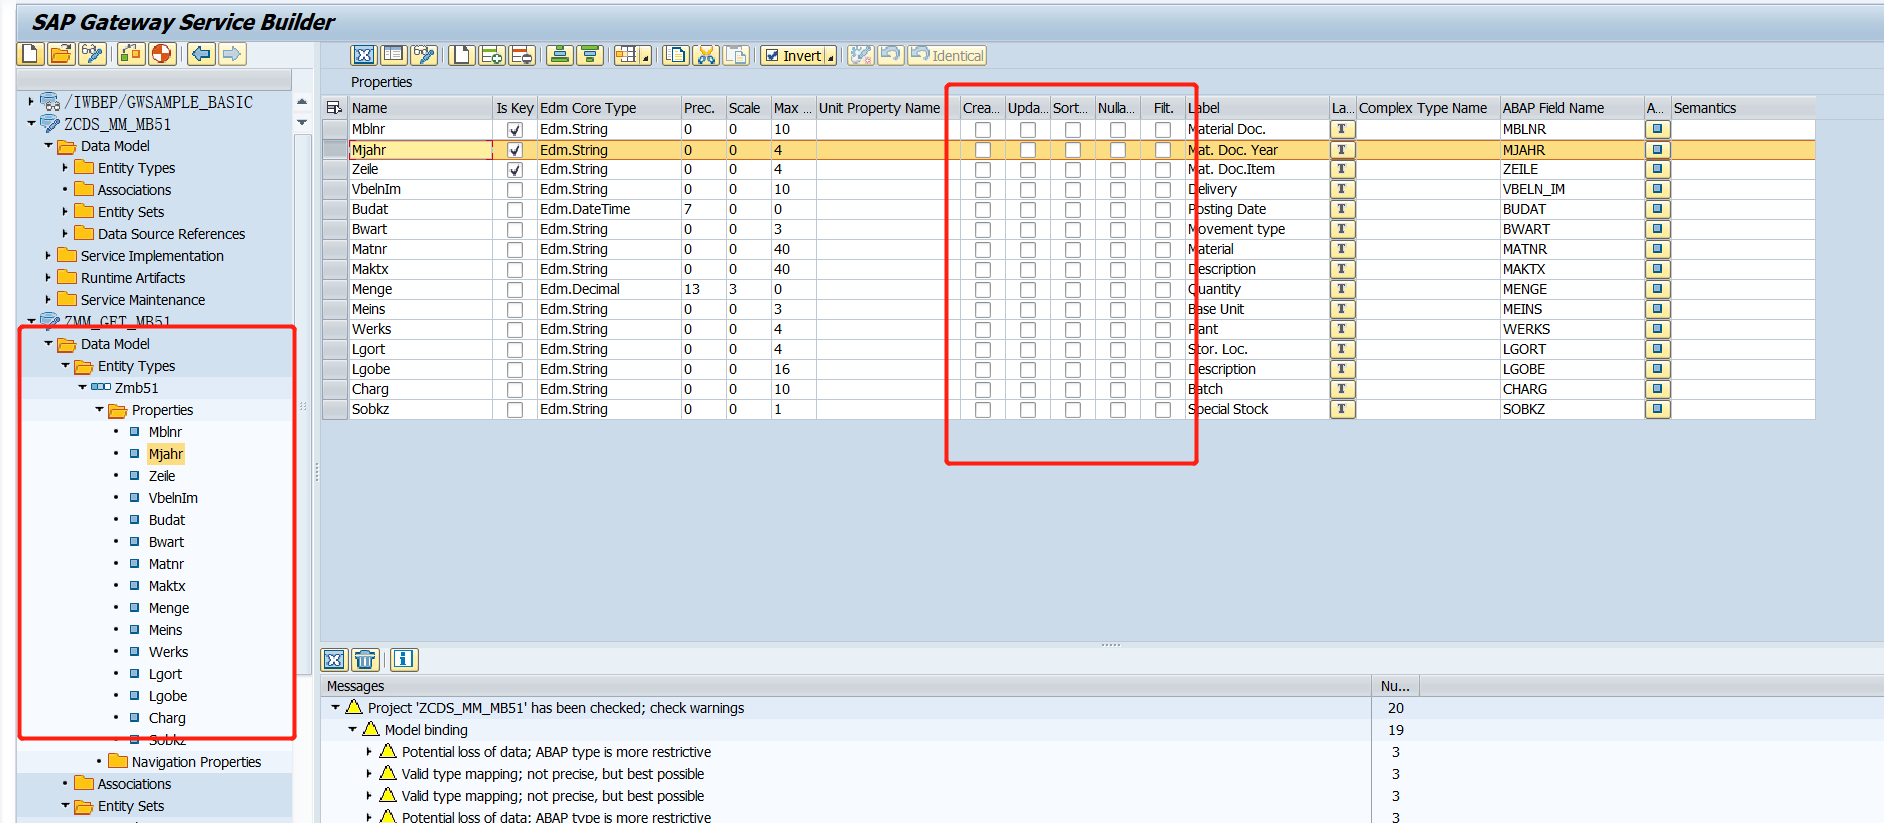Select the row header for Menge row
Image resolution: width=1884 pixels, height=823 pixels.
(x=335, y=289)
